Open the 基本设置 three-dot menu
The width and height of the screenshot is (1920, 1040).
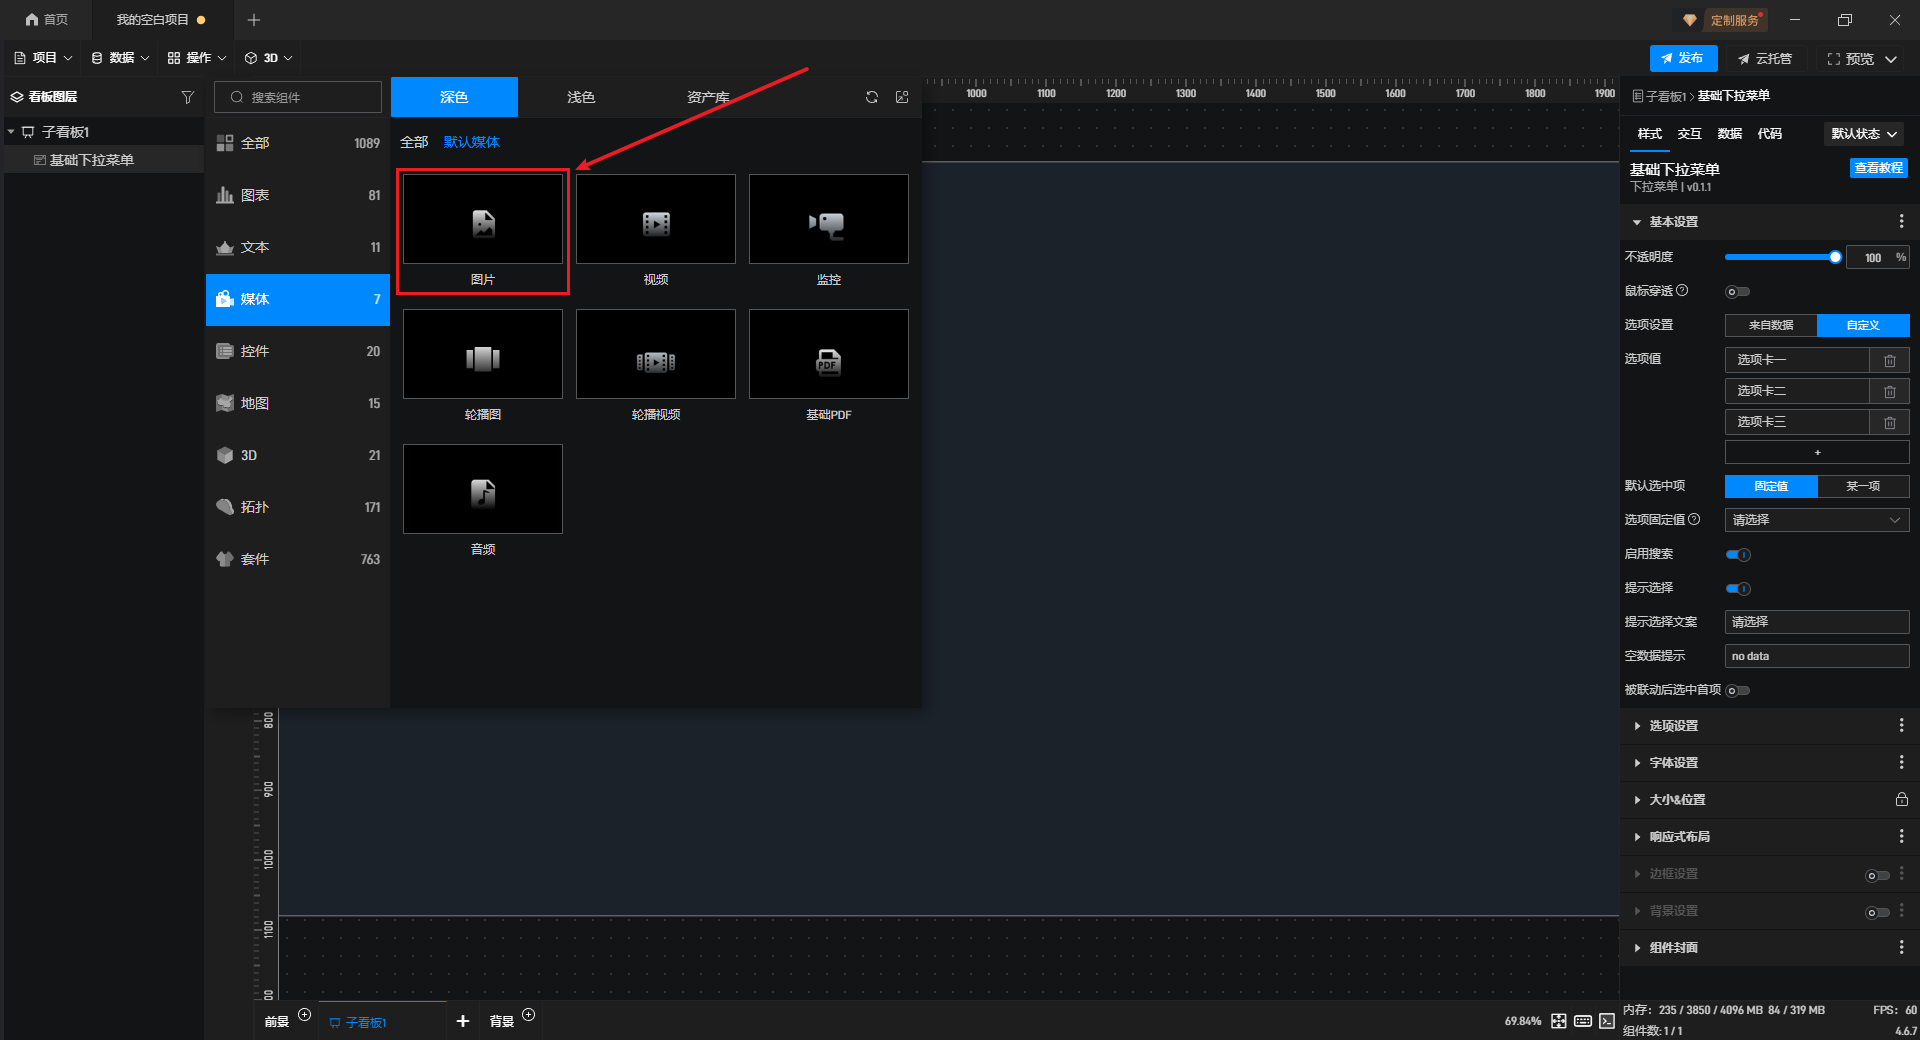tap(1901, 222)
